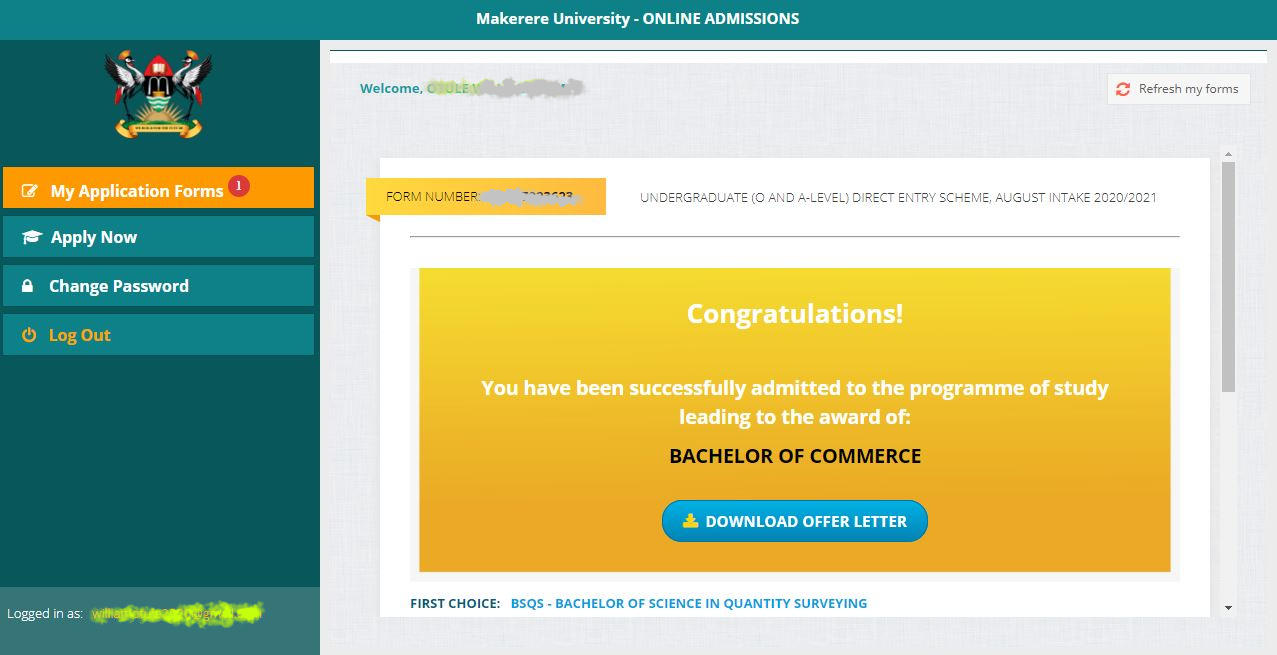Click the form panel scrollbar thumb
This screenshot has height=655, width=1277.
point(1228,277)
